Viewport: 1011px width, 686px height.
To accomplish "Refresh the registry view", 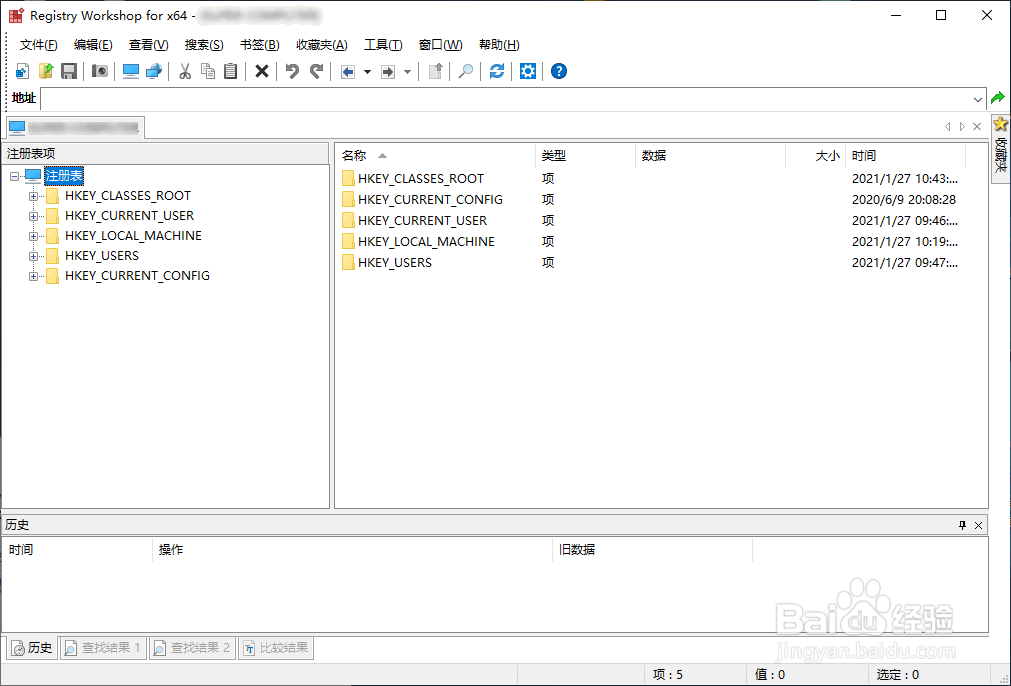I will point(496,71).
